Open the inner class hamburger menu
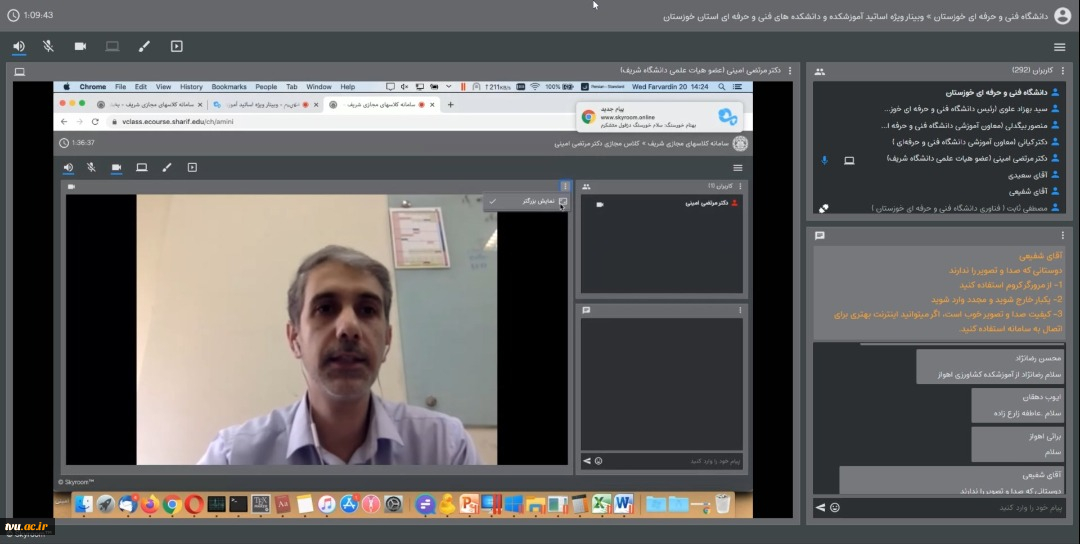Screen dimensions: 1080x544 tap(738, 168)
